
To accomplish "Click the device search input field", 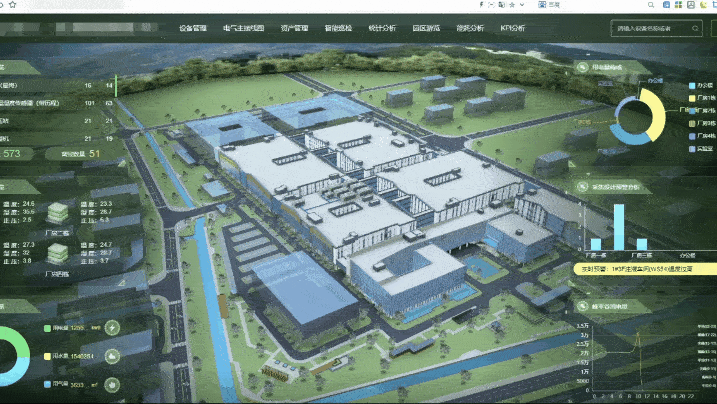I will pyautogui.click(x=657, y=28).
